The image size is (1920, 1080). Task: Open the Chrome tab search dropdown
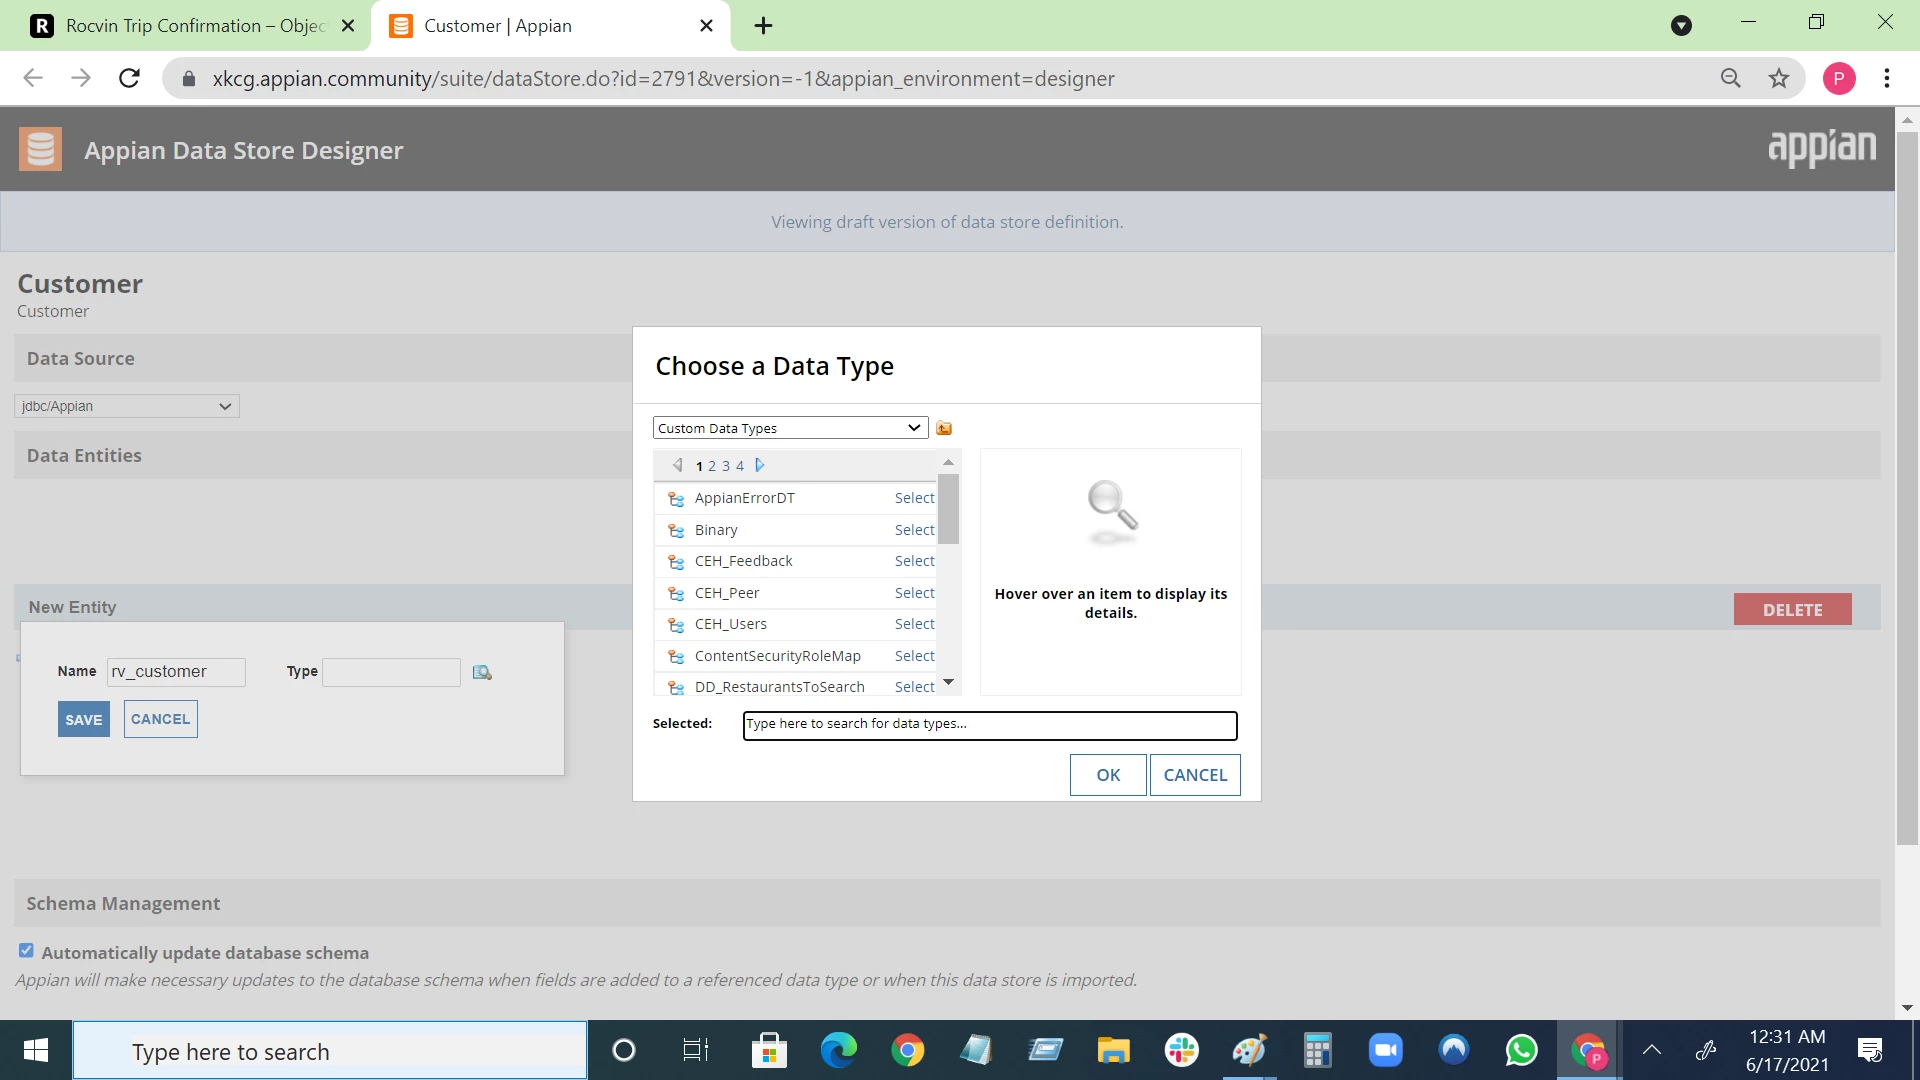1682,25
